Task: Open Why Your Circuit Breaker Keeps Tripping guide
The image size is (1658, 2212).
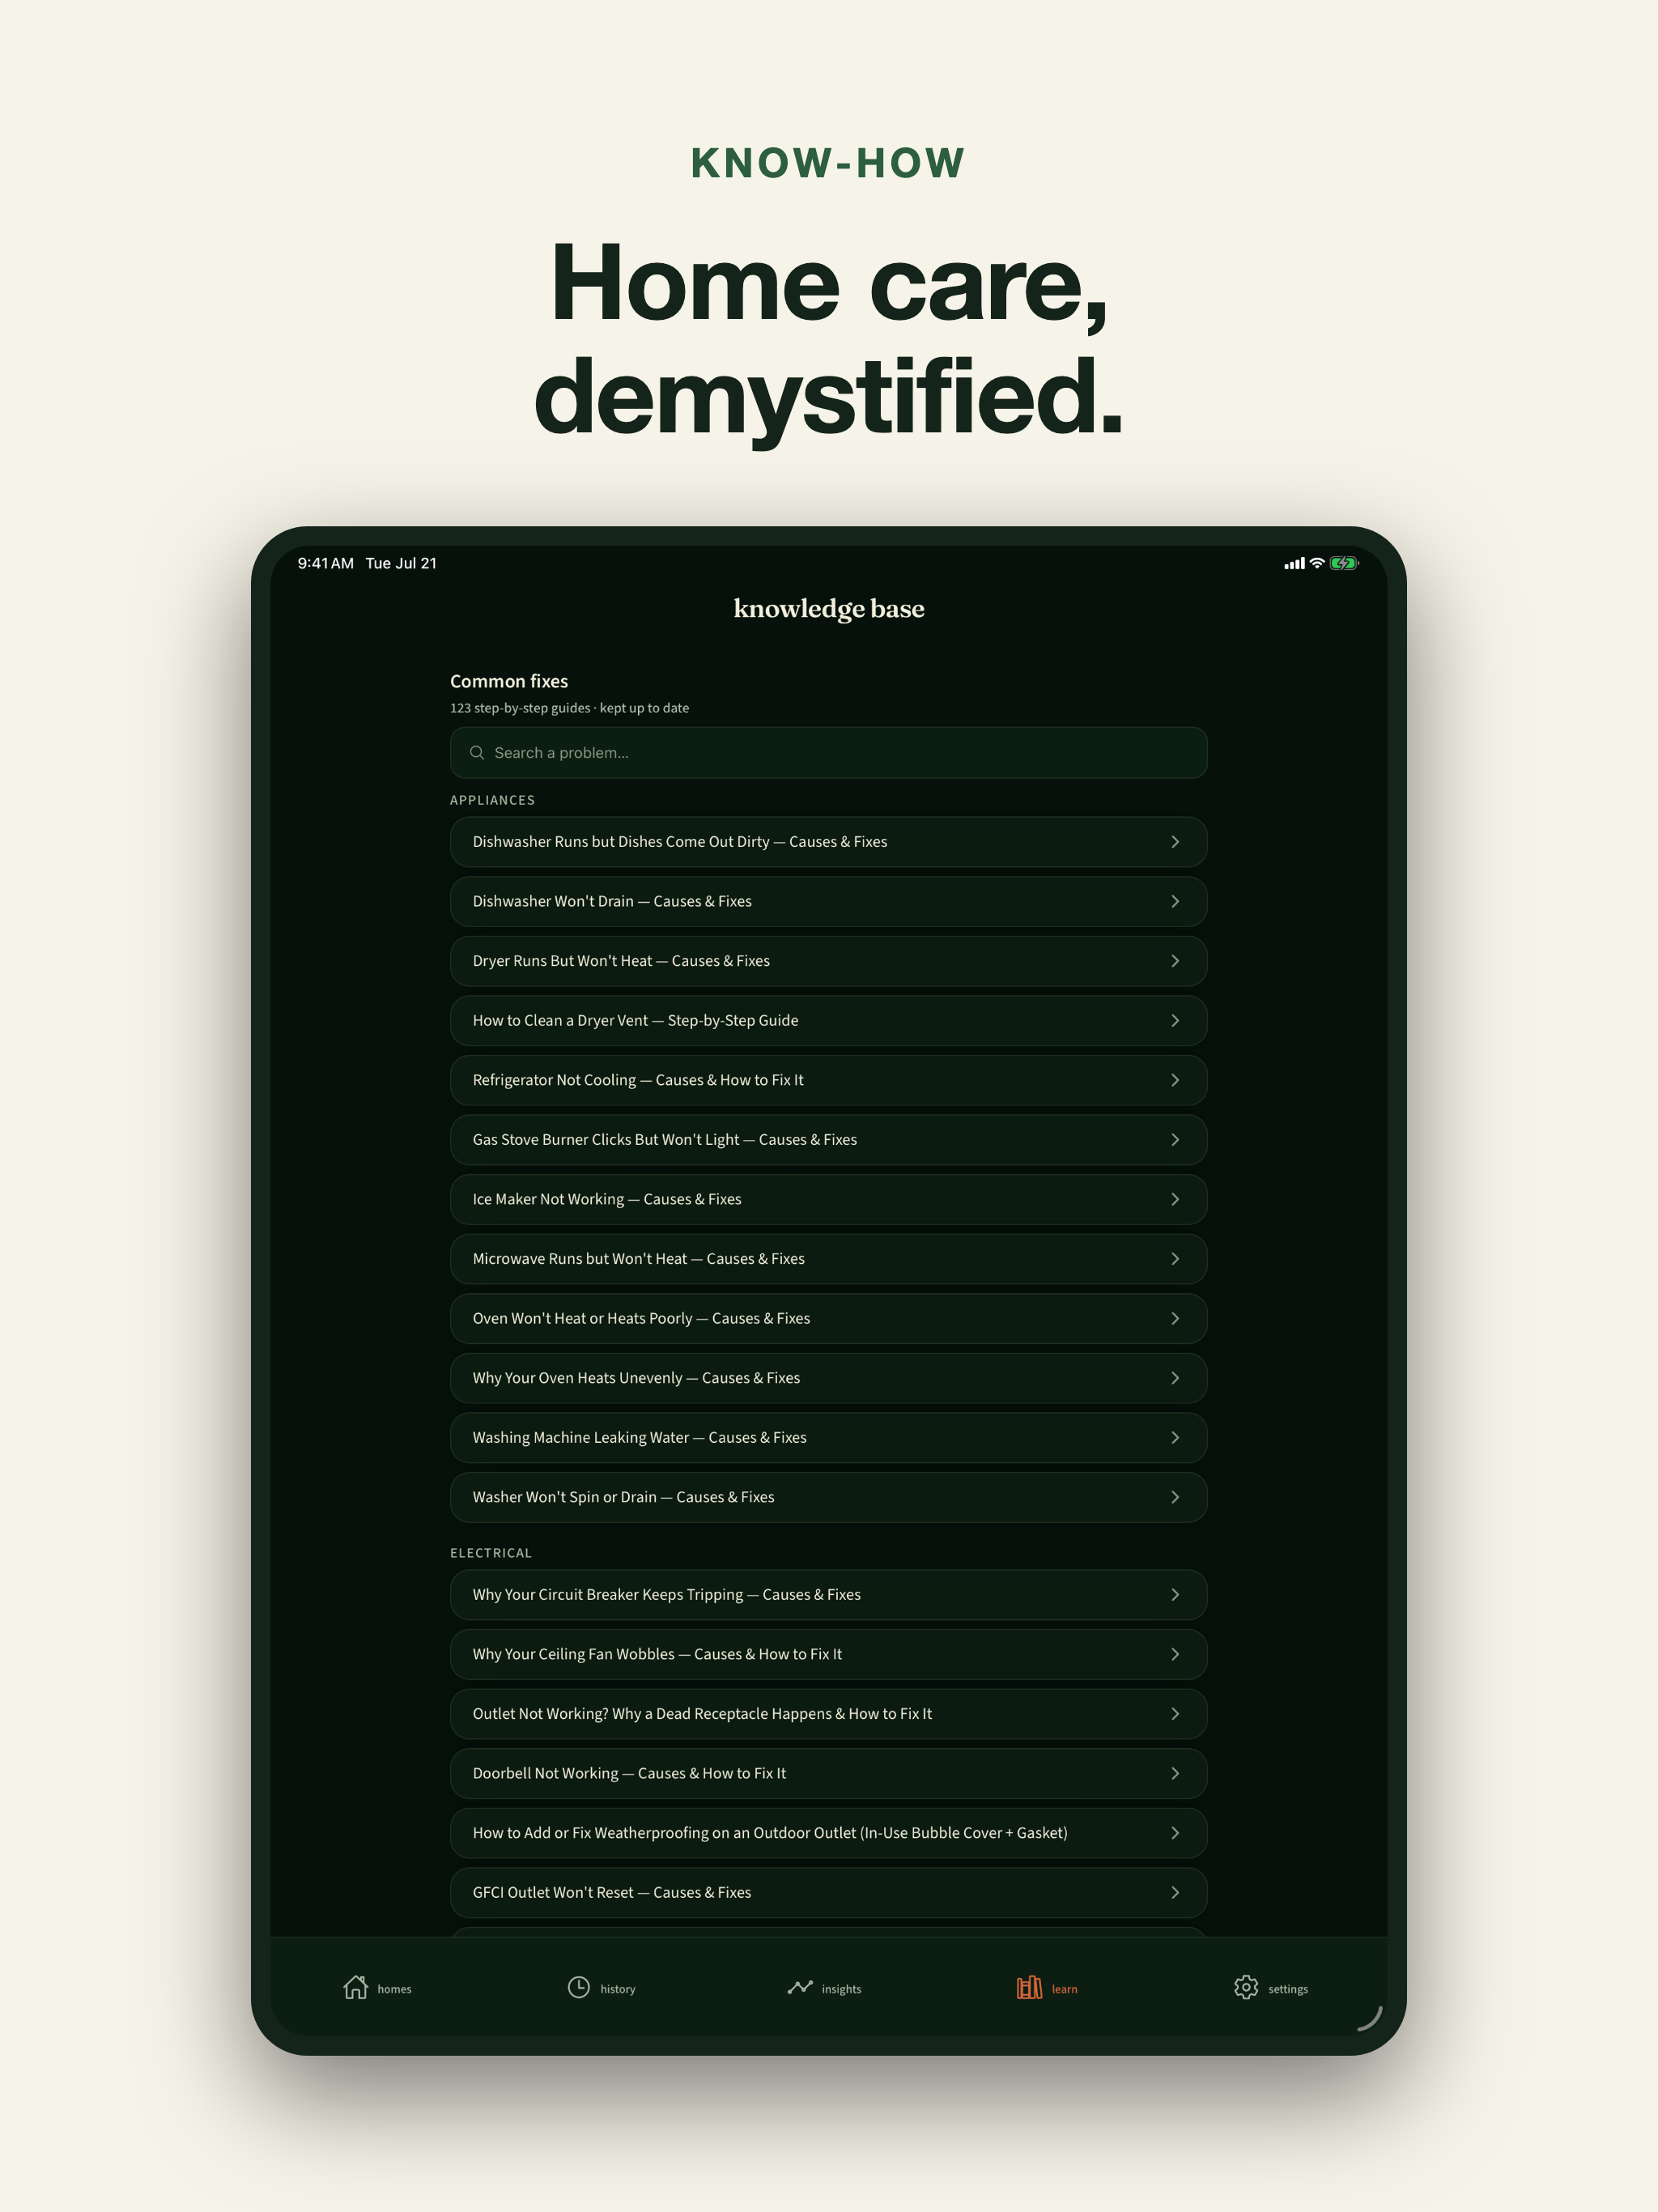Action: (x=828, y=1595)
